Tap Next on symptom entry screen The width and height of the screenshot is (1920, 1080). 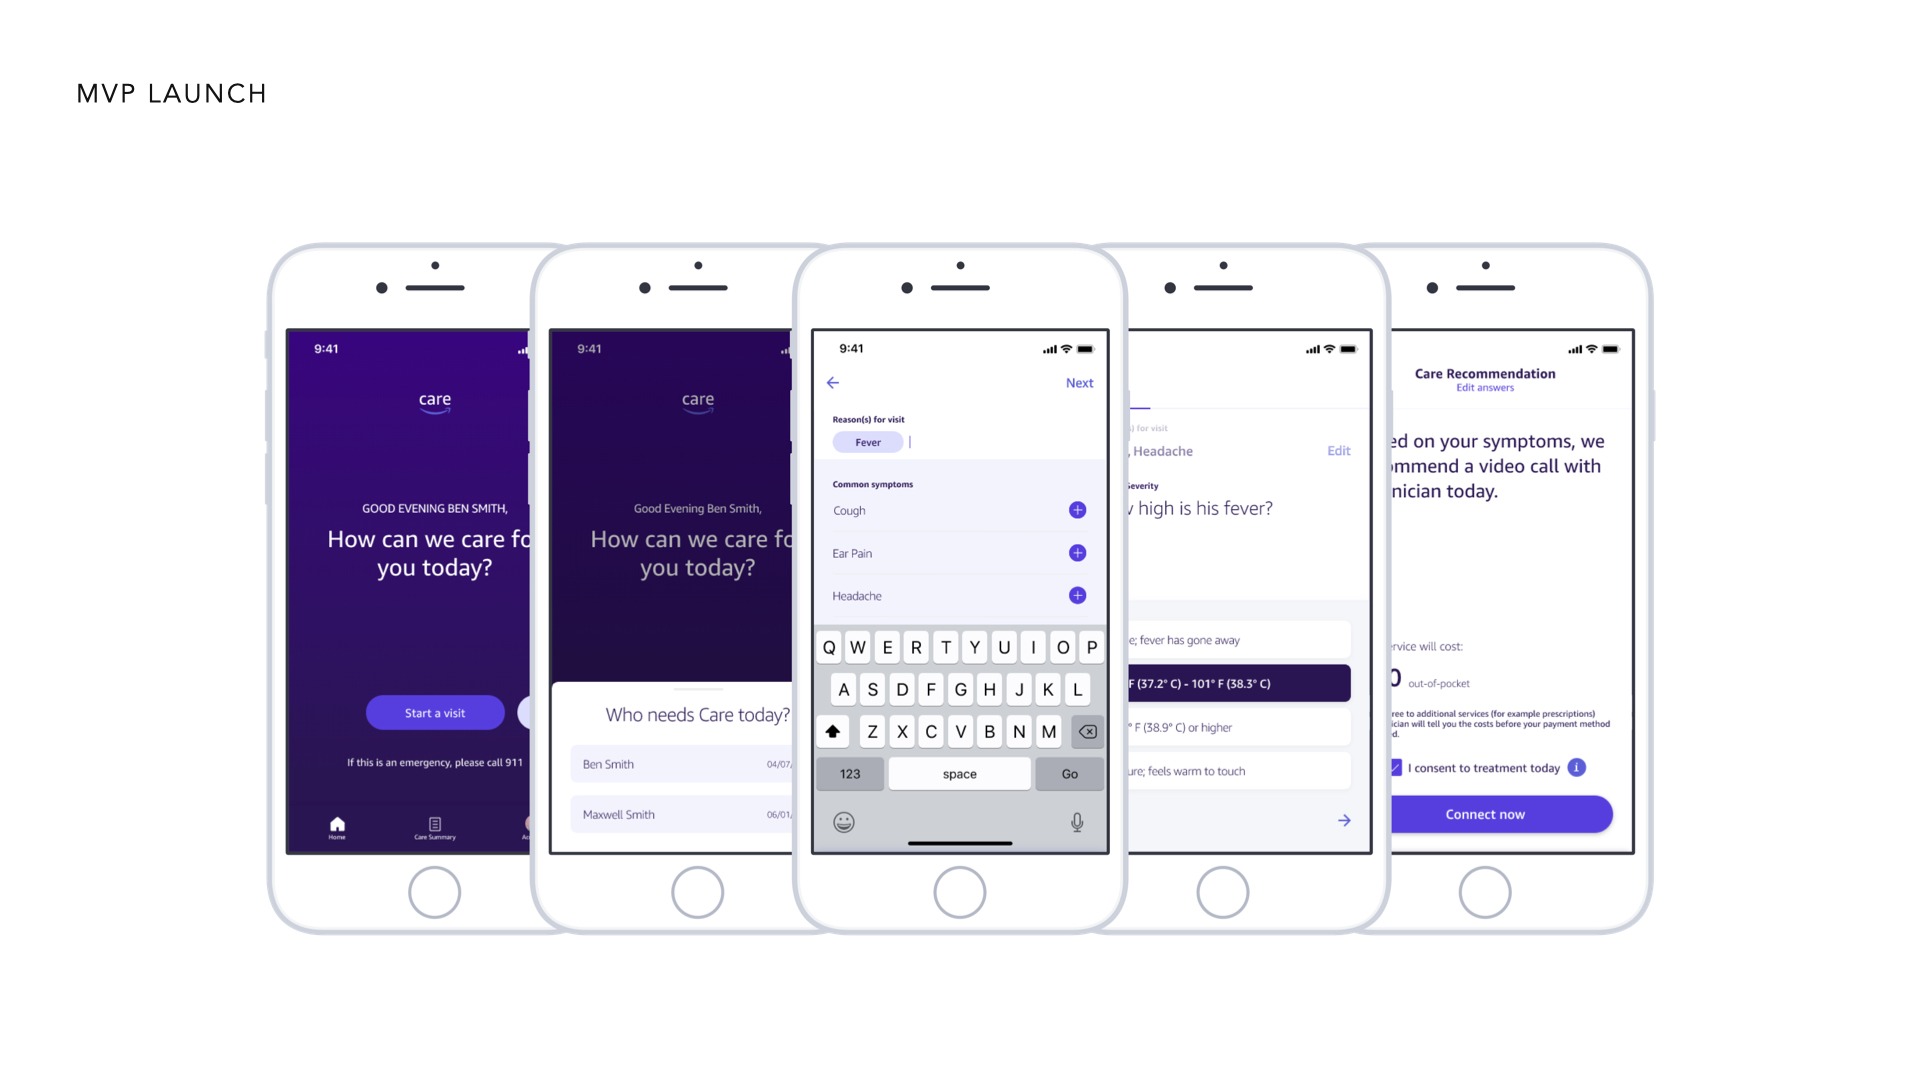tap(1079, 382)
